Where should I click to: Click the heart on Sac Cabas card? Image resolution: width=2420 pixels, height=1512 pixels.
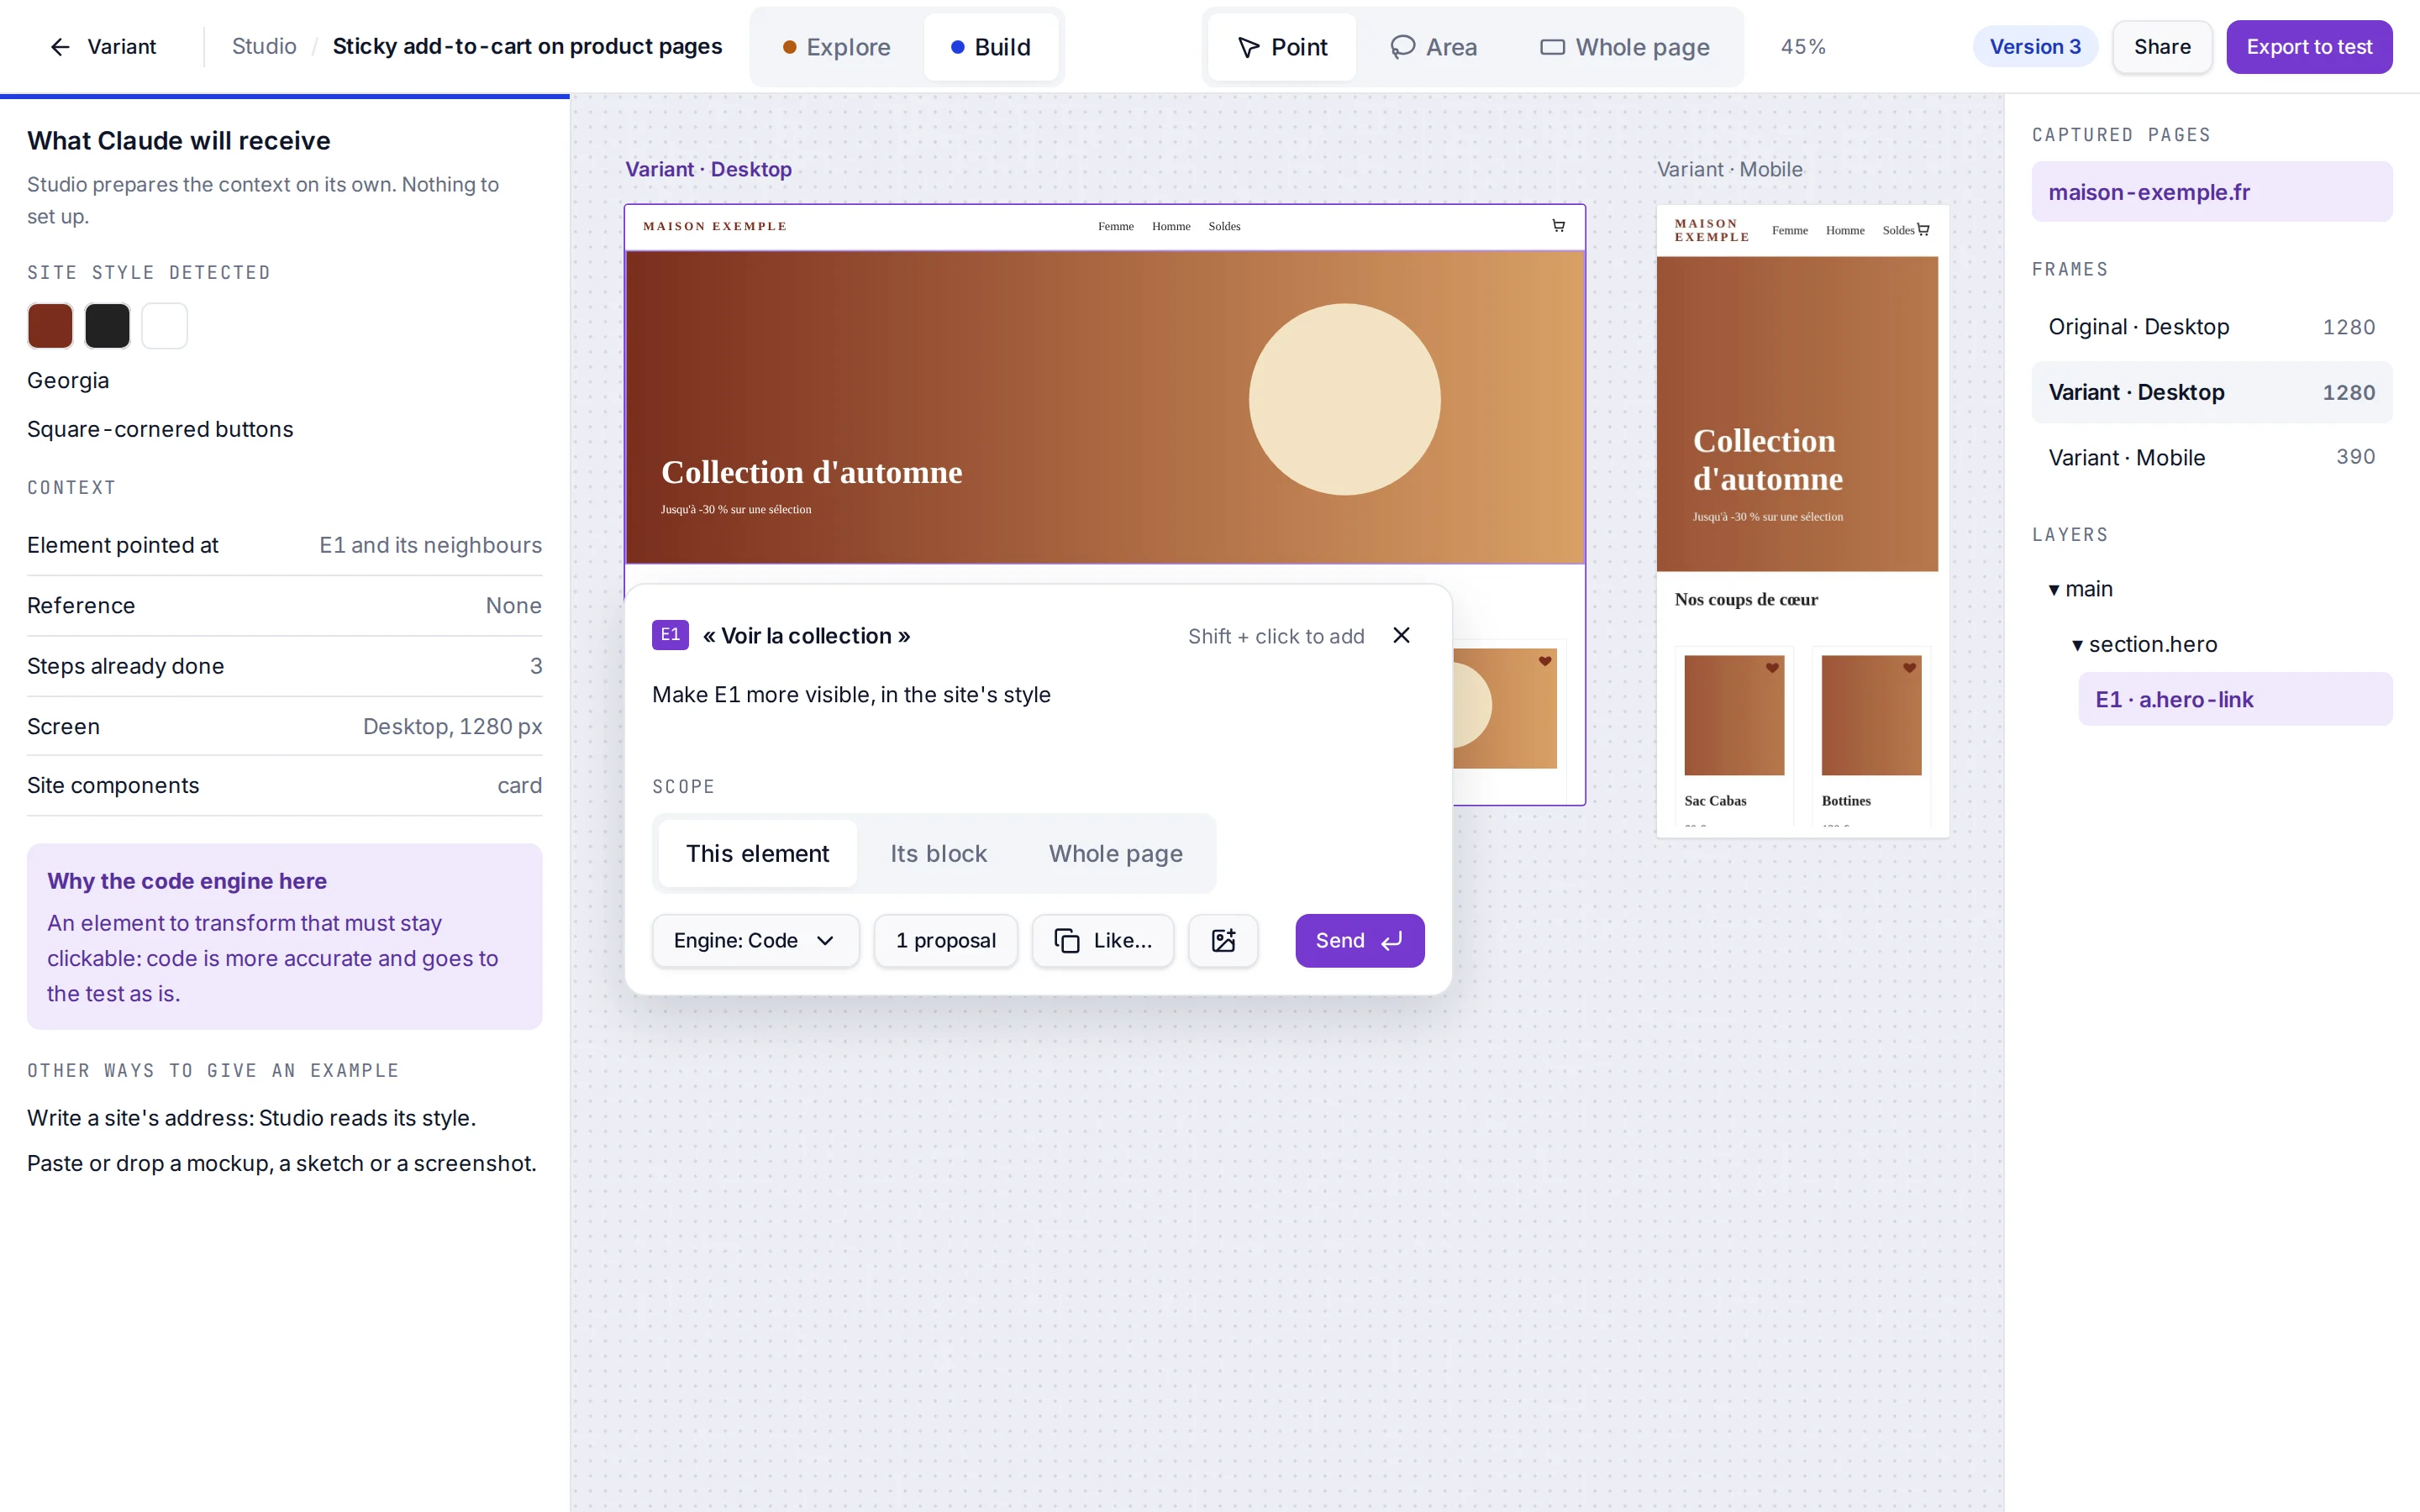(1772, 668)
